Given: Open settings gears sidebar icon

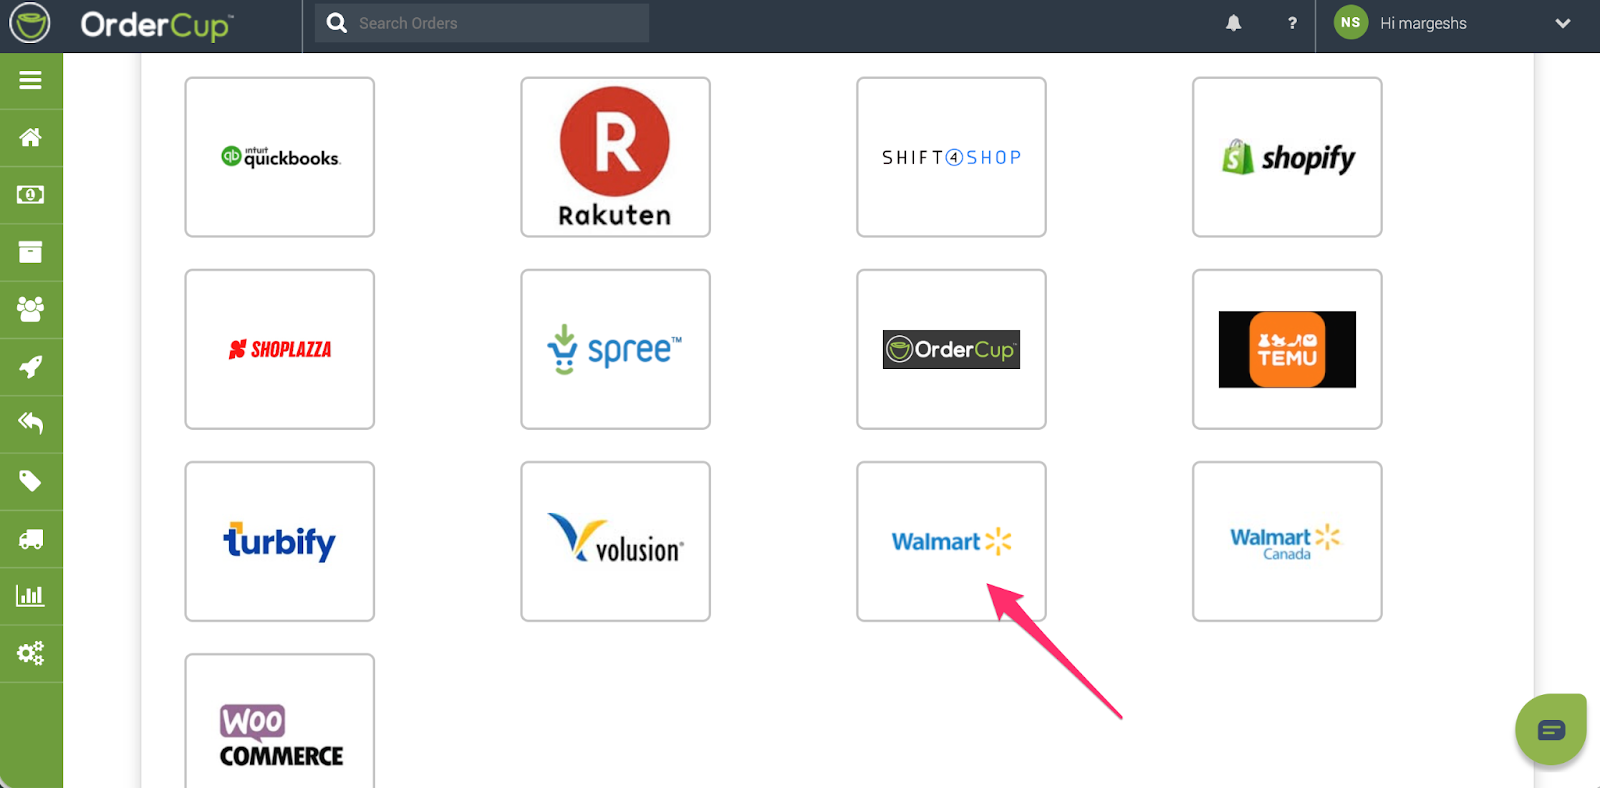Looking at the screenshot, I should [x=30, y=653].
